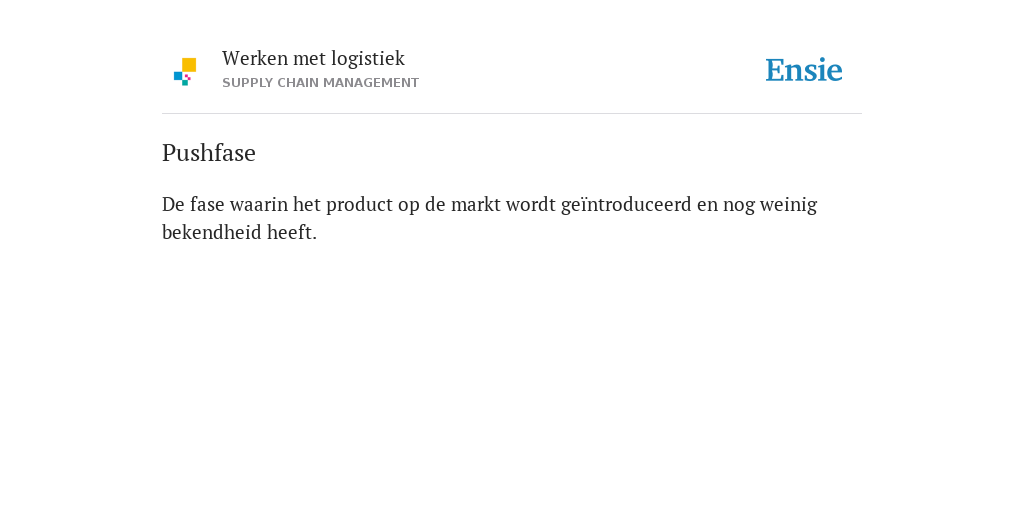The height and width of the screenshot is (512, 1024).
Task: Click the Ensie brand logo
Action: coord(804,70)
